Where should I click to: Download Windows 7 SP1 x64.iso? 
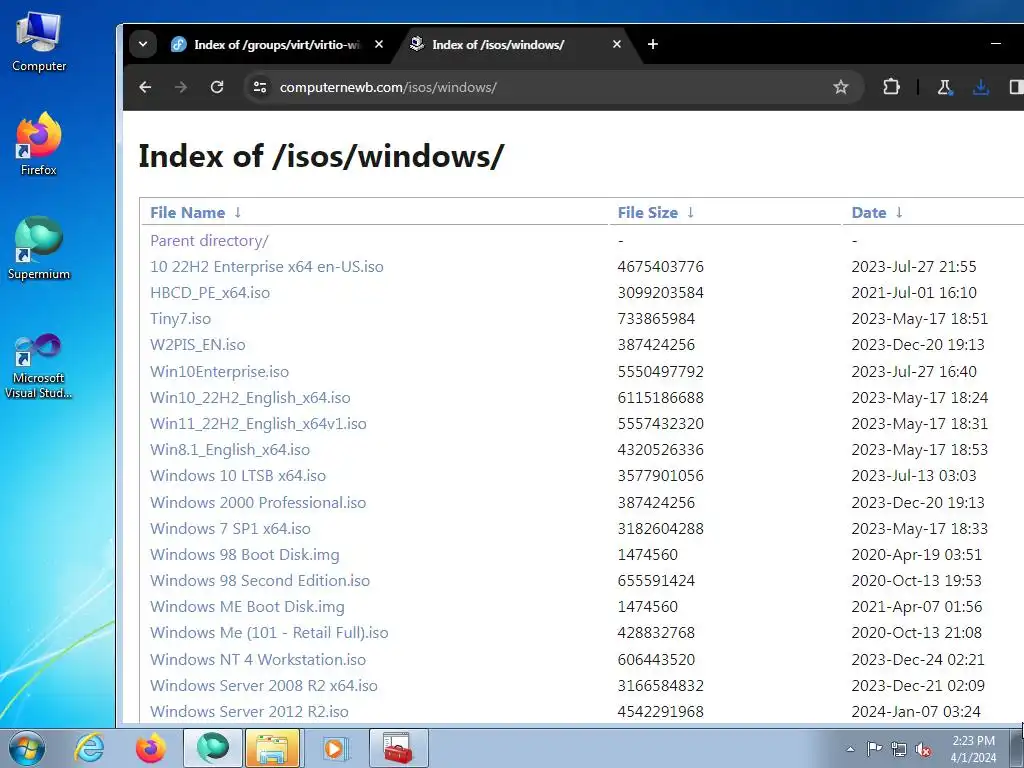[231, 528]
